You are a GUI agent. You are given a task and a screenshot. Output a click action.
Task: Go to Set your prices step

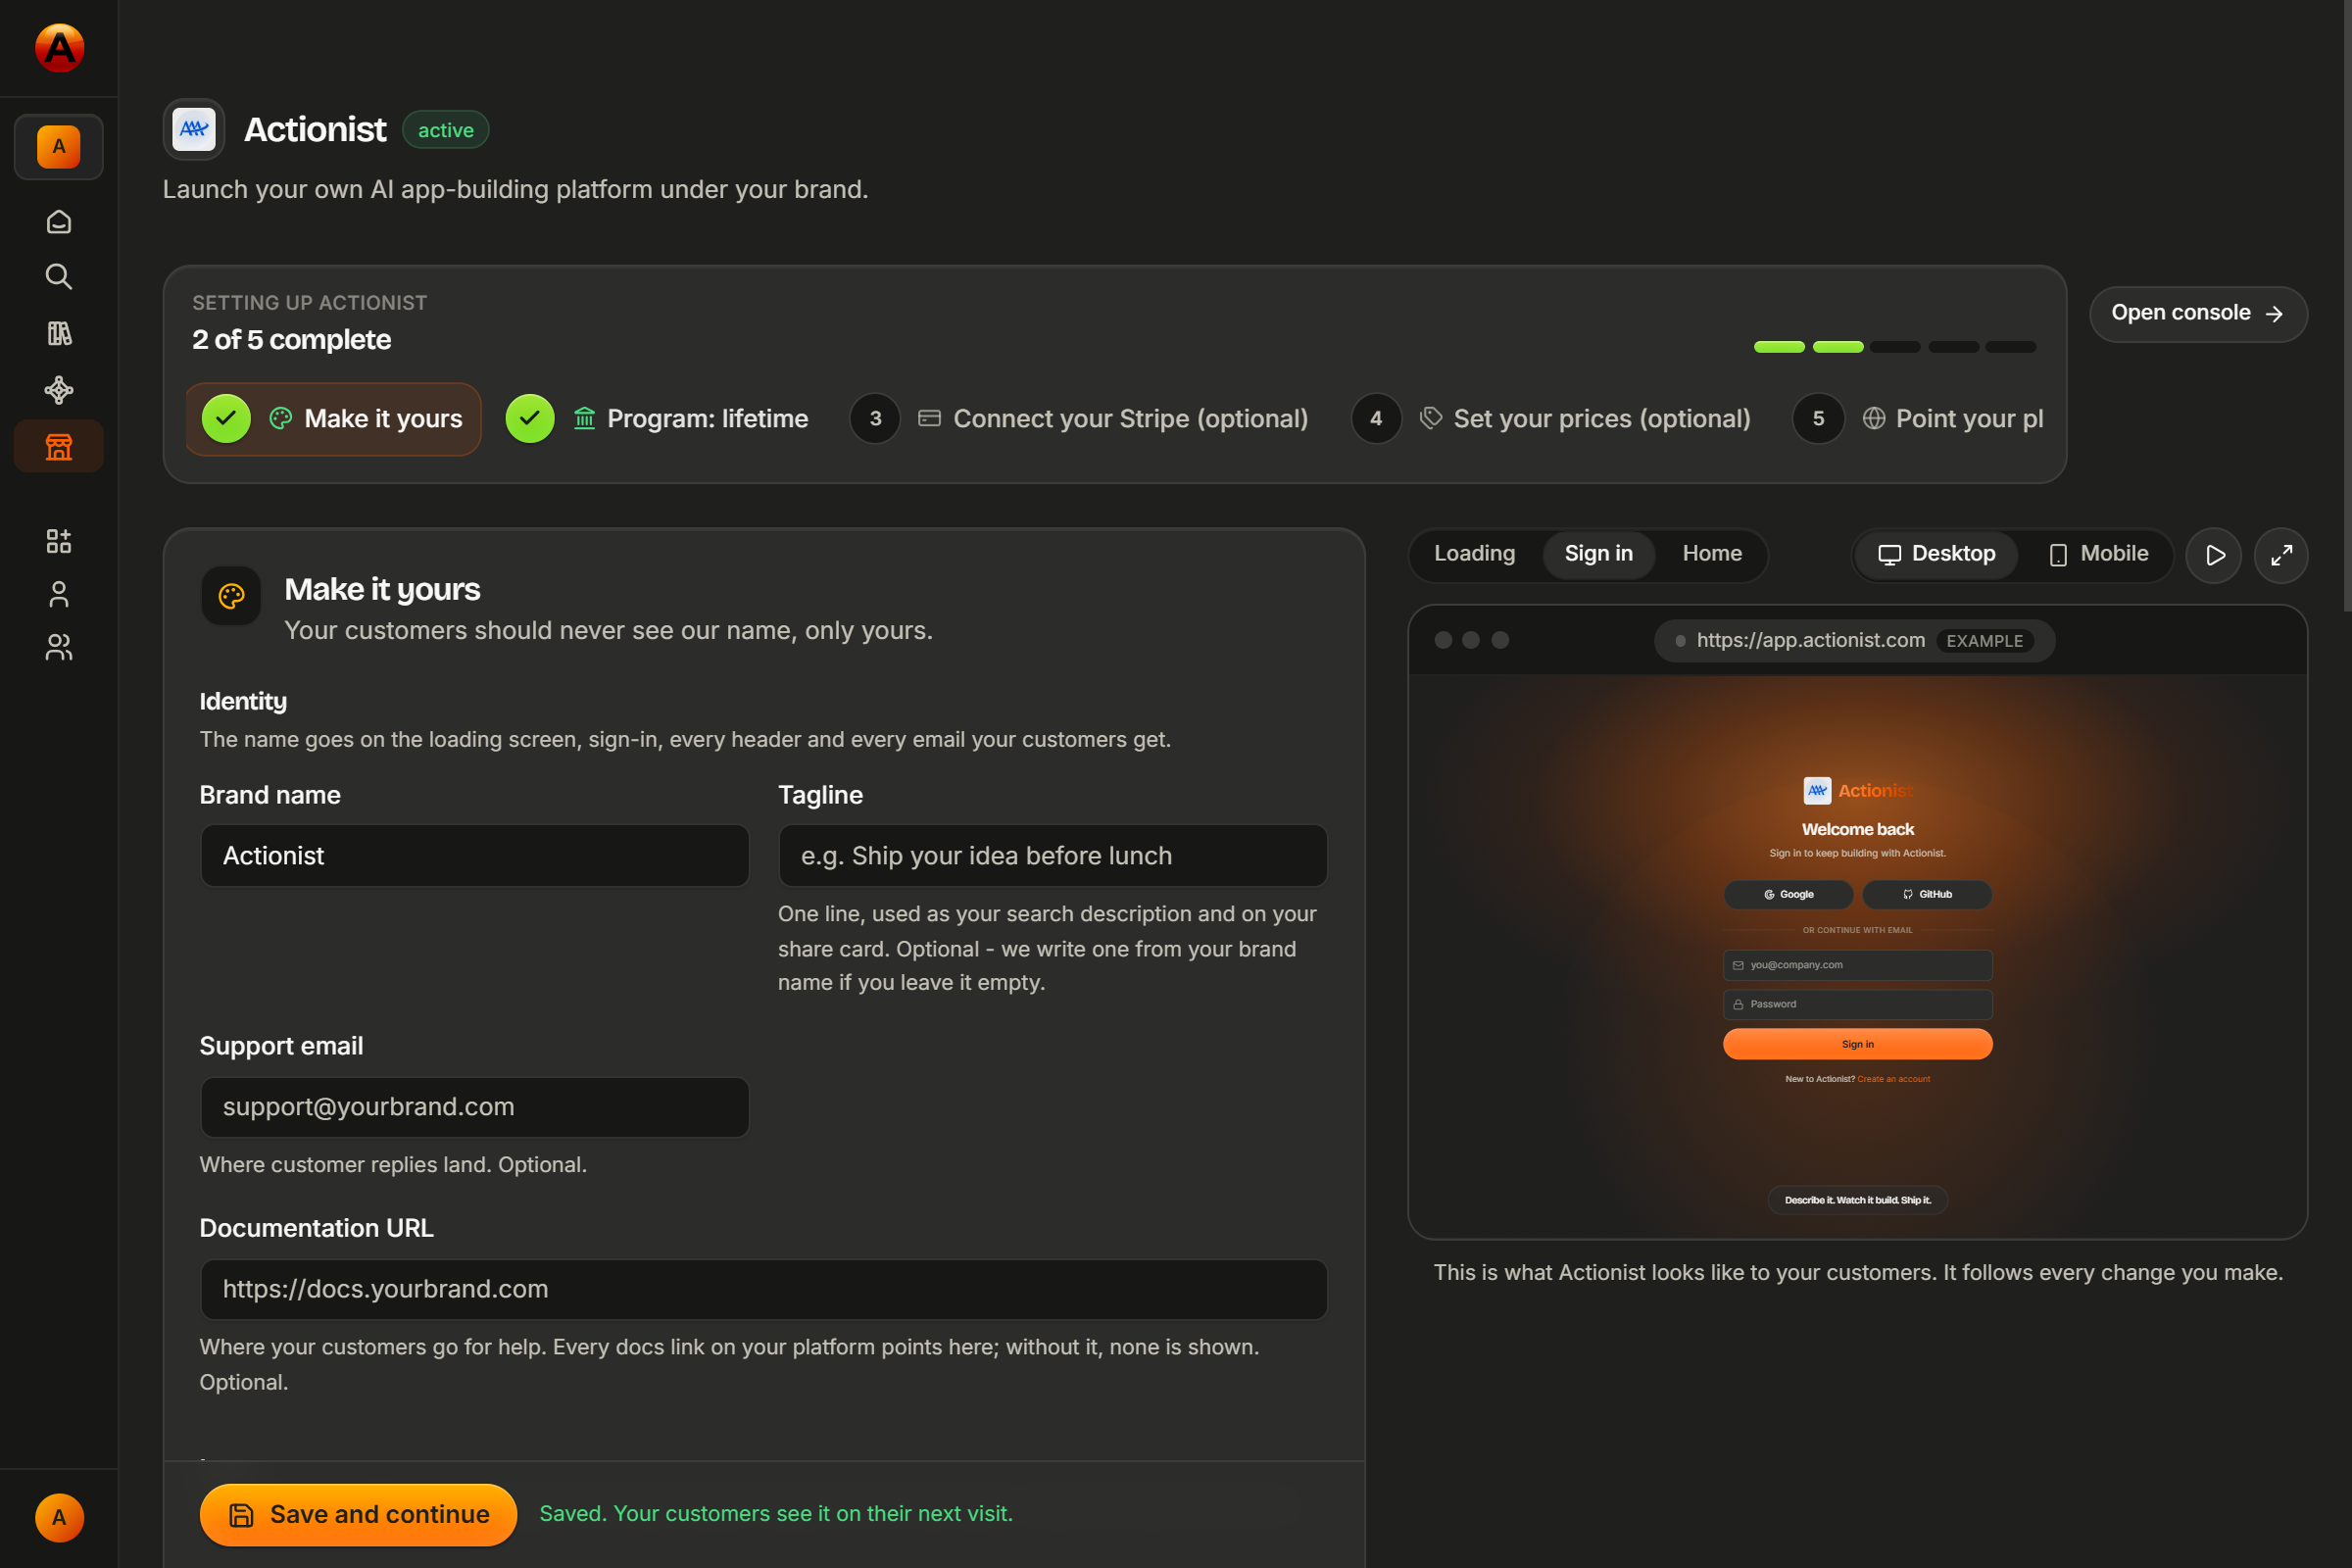1552,418
